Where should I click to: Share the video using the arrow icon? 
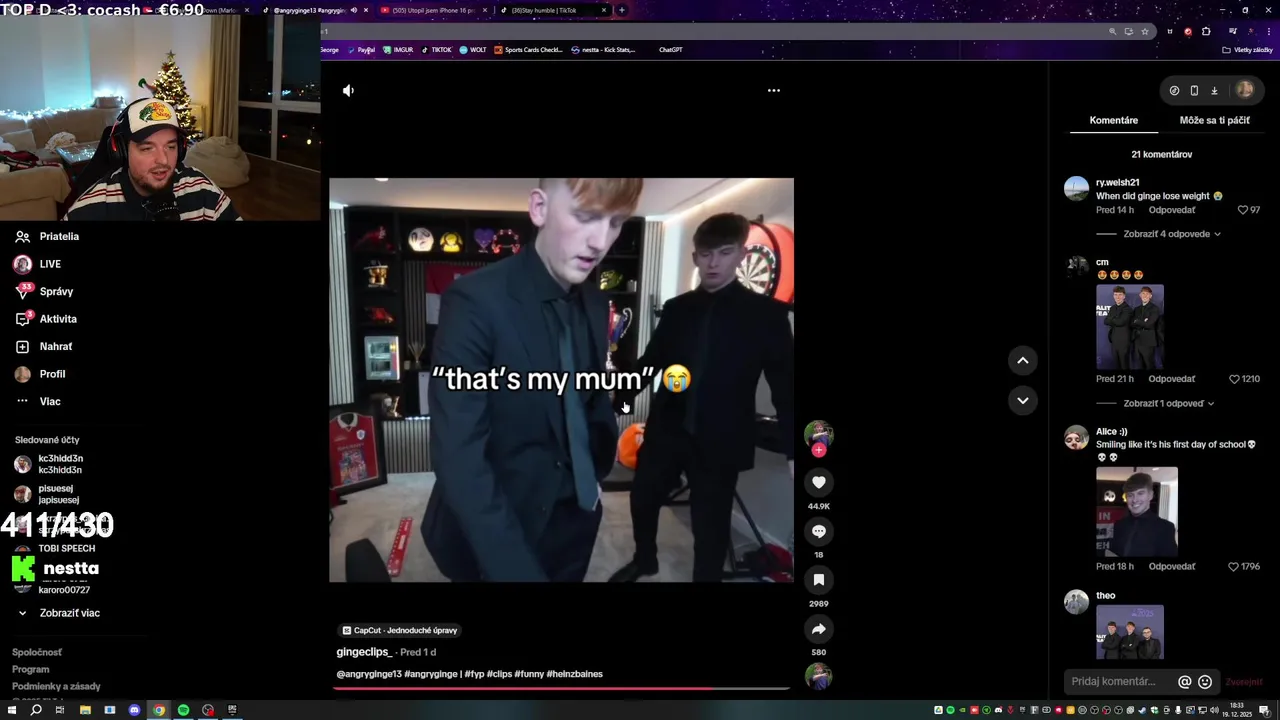[818, 629]
